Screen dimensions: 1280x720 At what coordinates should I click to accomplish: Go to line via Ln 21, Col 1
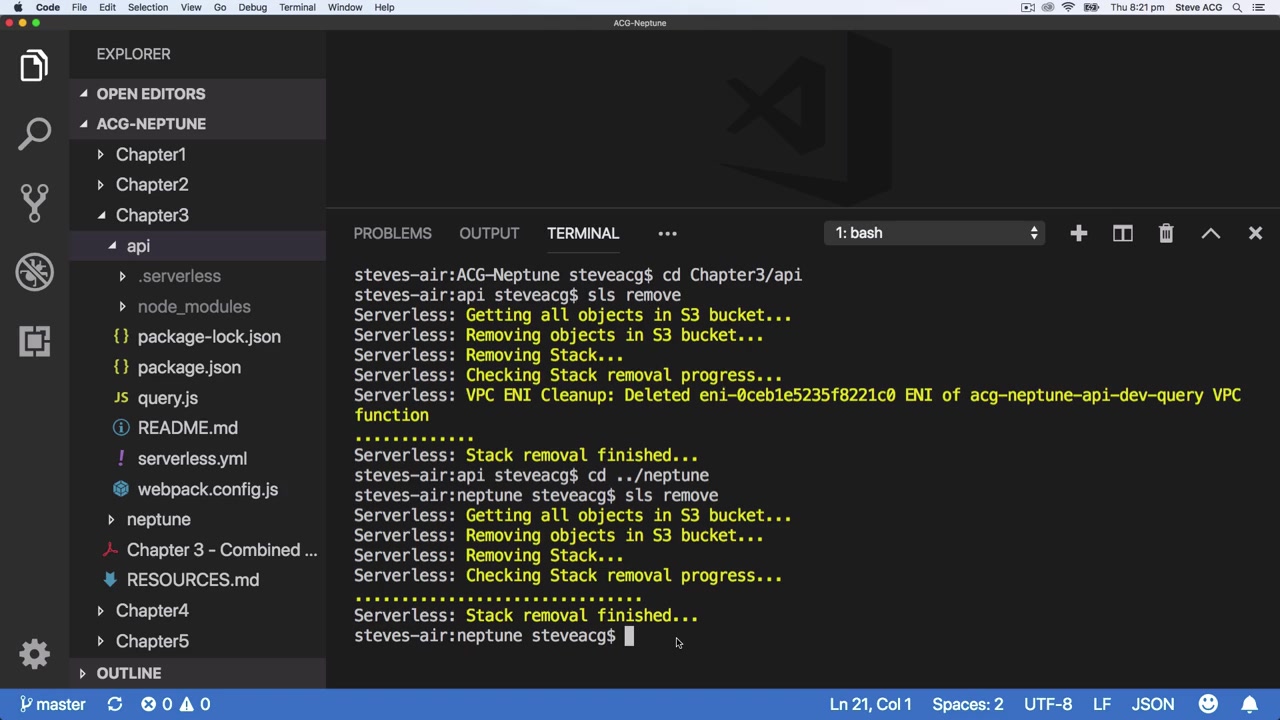(870, 704)
